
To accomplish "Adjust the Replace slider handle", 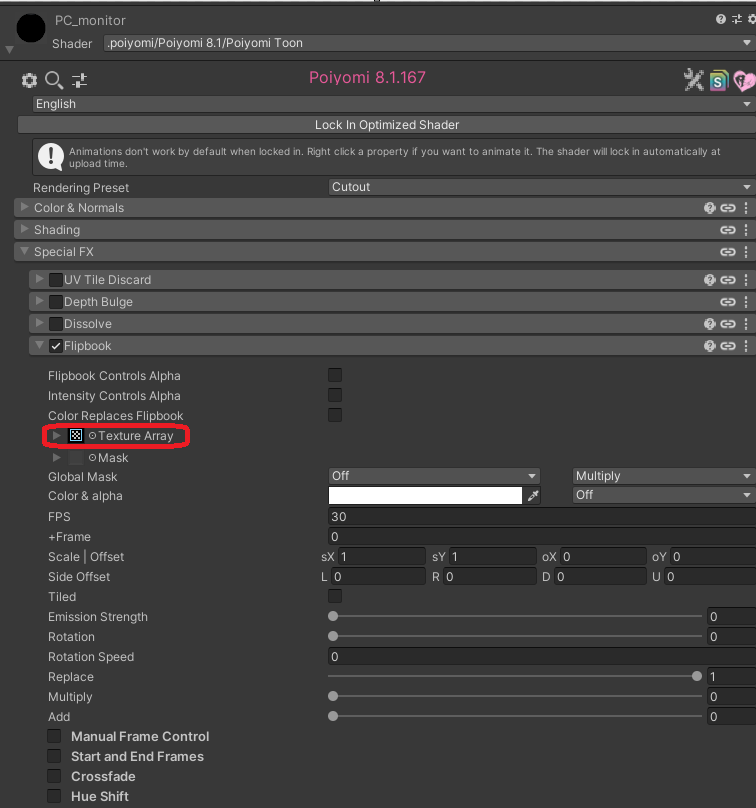I will tap(697, 676).
